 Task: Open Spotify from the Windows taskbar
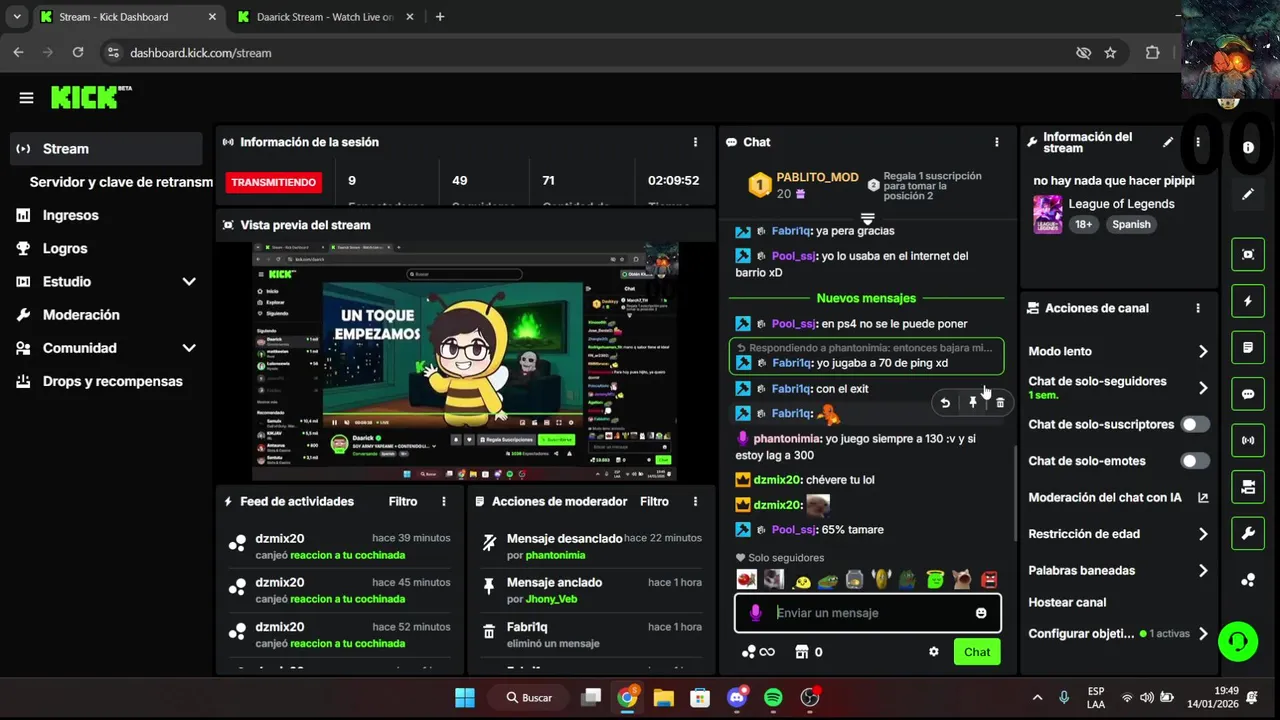773,697
